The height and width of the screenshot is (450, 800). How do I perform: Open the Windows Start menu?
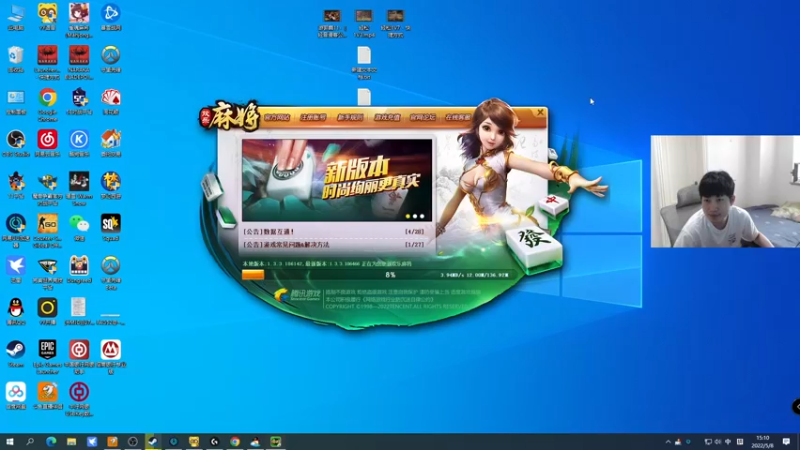[x=10, y=441]
